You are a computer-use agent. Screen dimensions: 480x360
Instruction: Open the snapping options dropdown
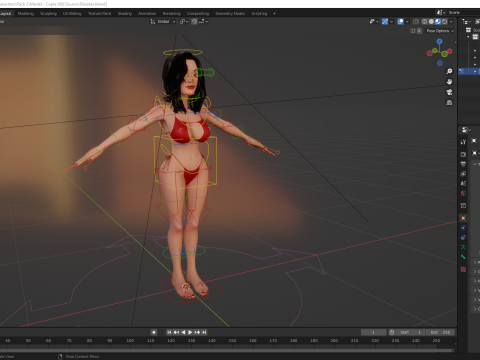click(x=204, y=21)
